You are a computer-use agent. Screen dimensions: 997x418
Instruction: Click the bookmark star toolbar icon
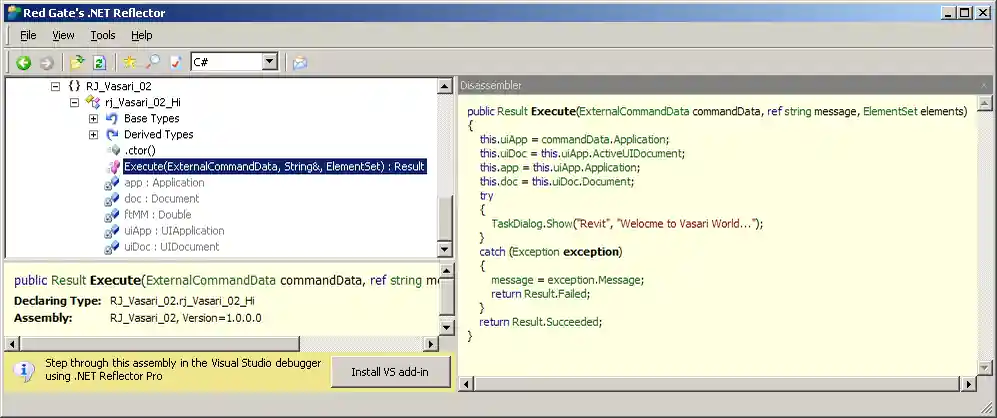pyautogui.click(x=130, y=63)
